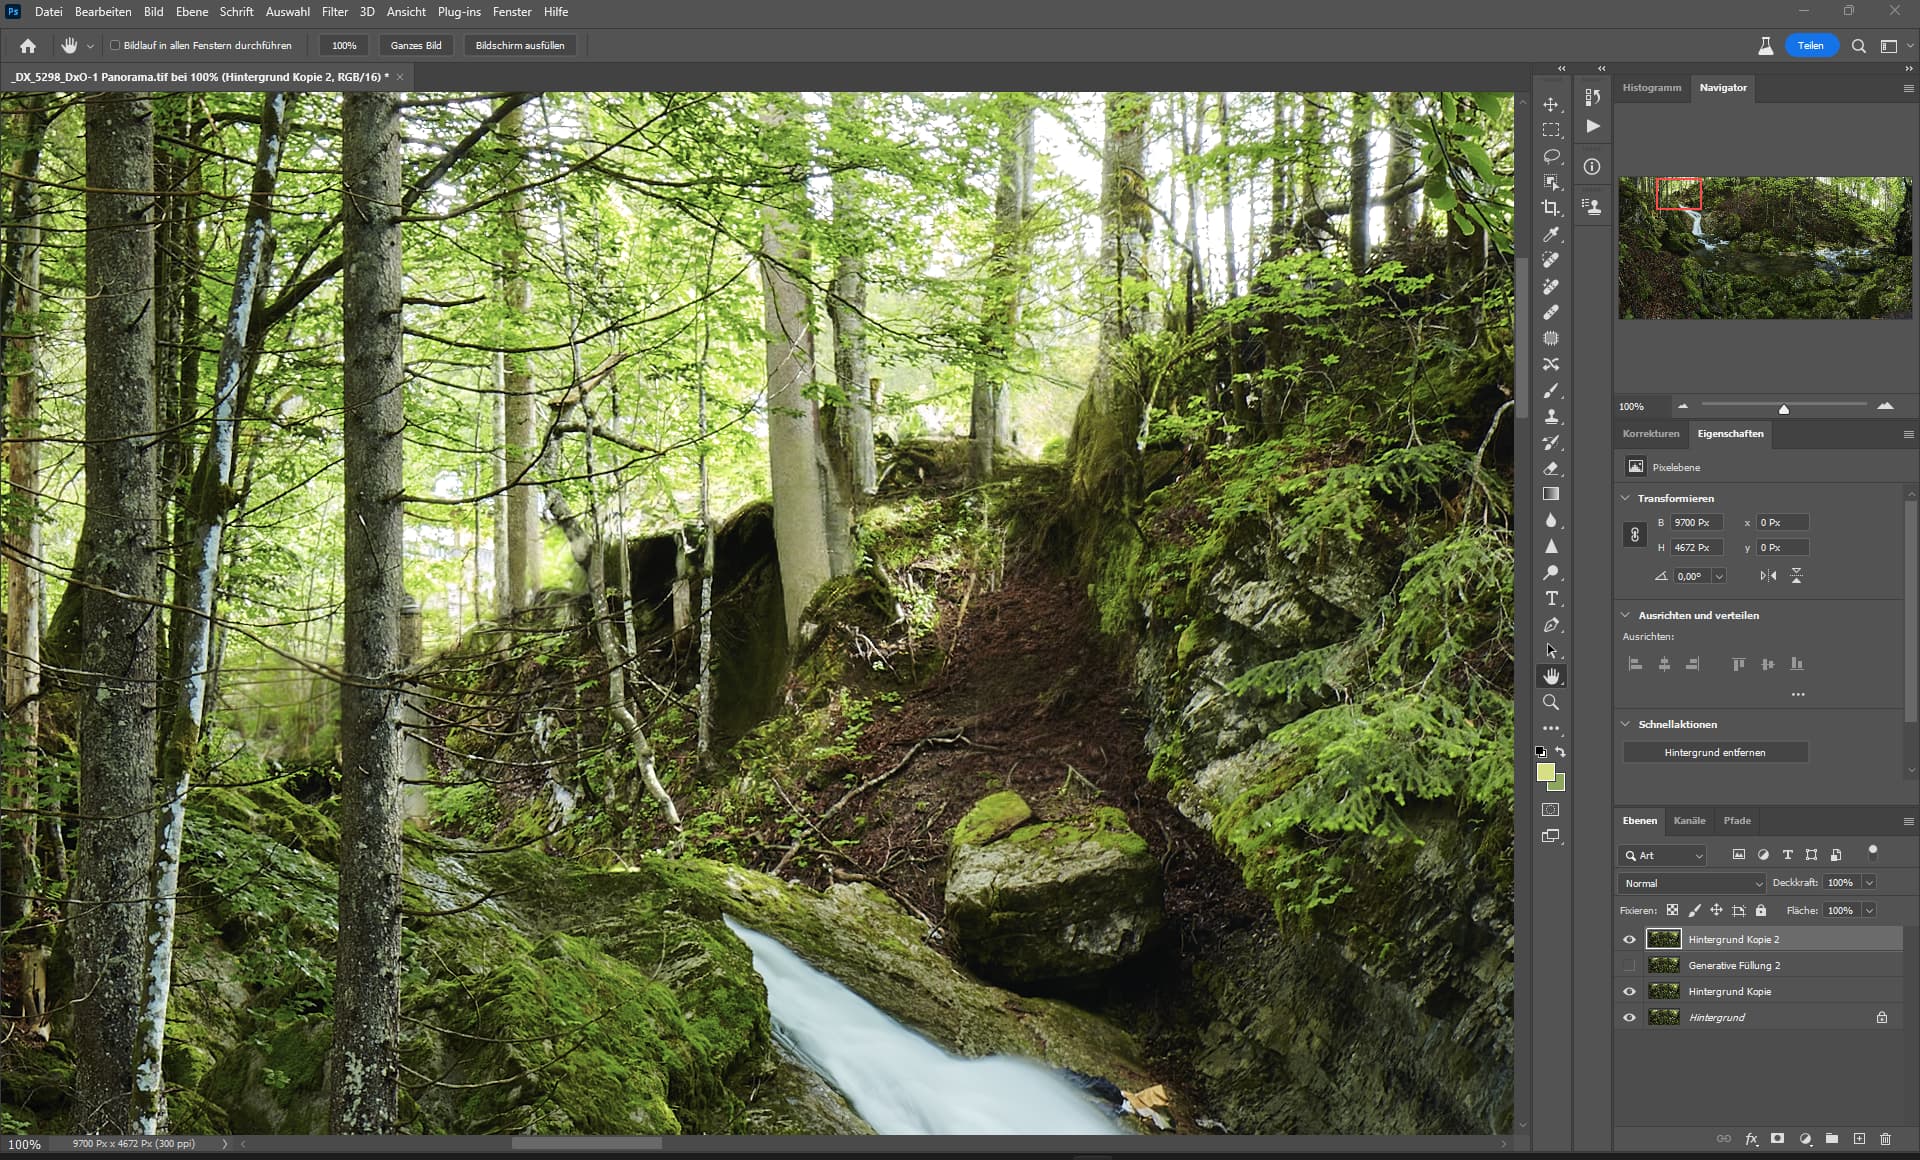Select the Lasso tool
This screenshot has height=1160, width=1920.
pyautogui.click(x=1551, y=156)
